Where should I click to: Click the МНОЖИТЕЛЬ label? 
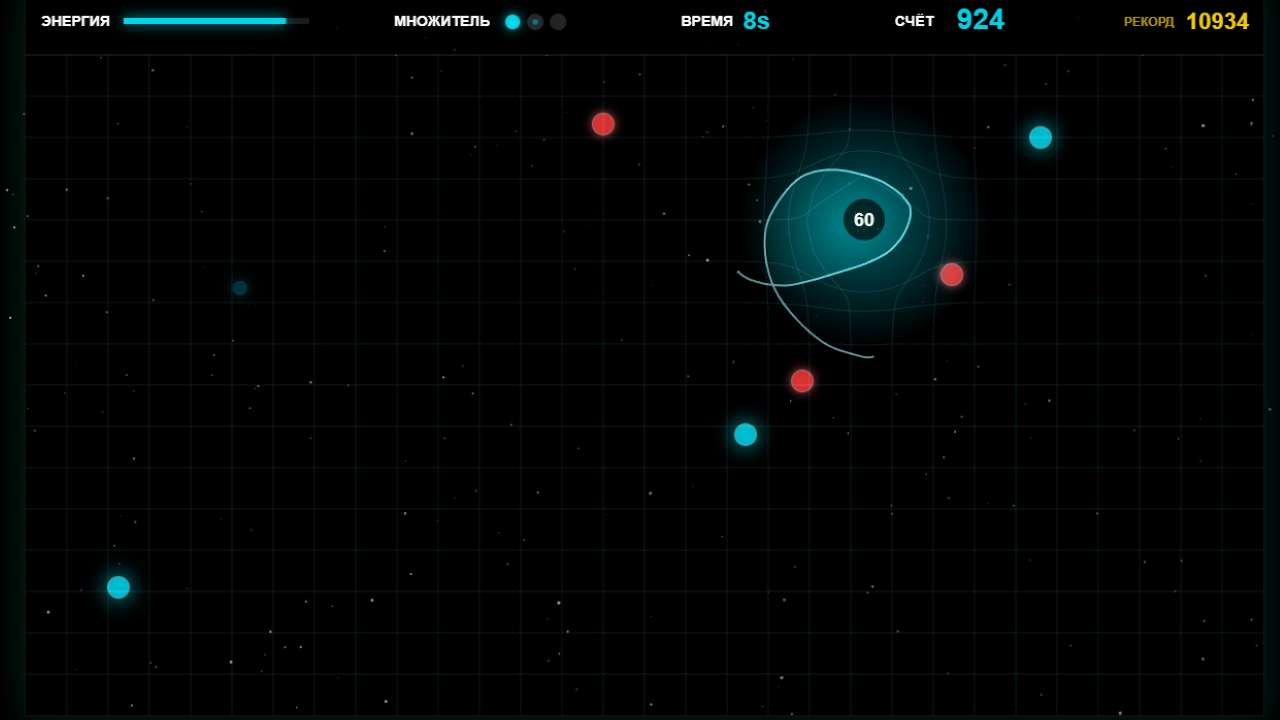pyautogui.click(x=441, y=20)
